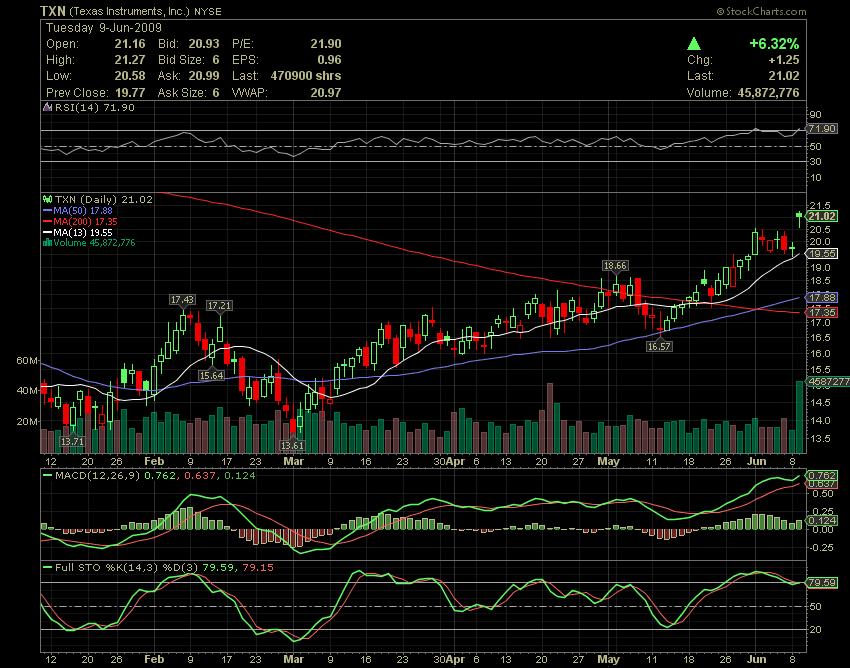
Task: Click the 'MA(13) 19.55' legend entry
Action: 83,232
